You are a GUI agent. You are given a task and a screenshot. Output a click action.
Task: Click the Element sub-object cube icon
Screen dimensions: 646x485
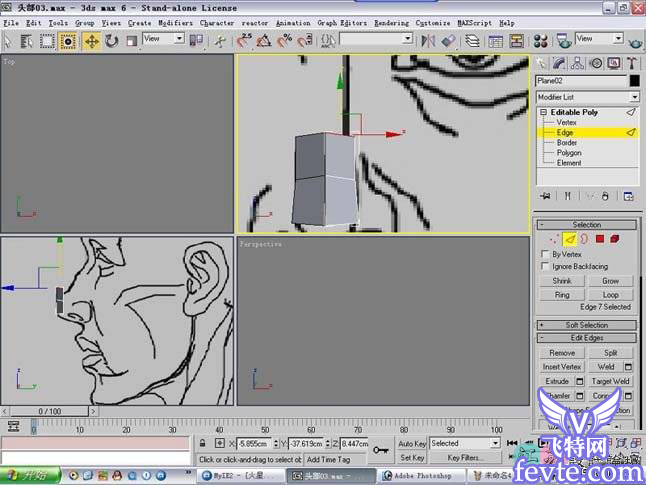[615, 239]
